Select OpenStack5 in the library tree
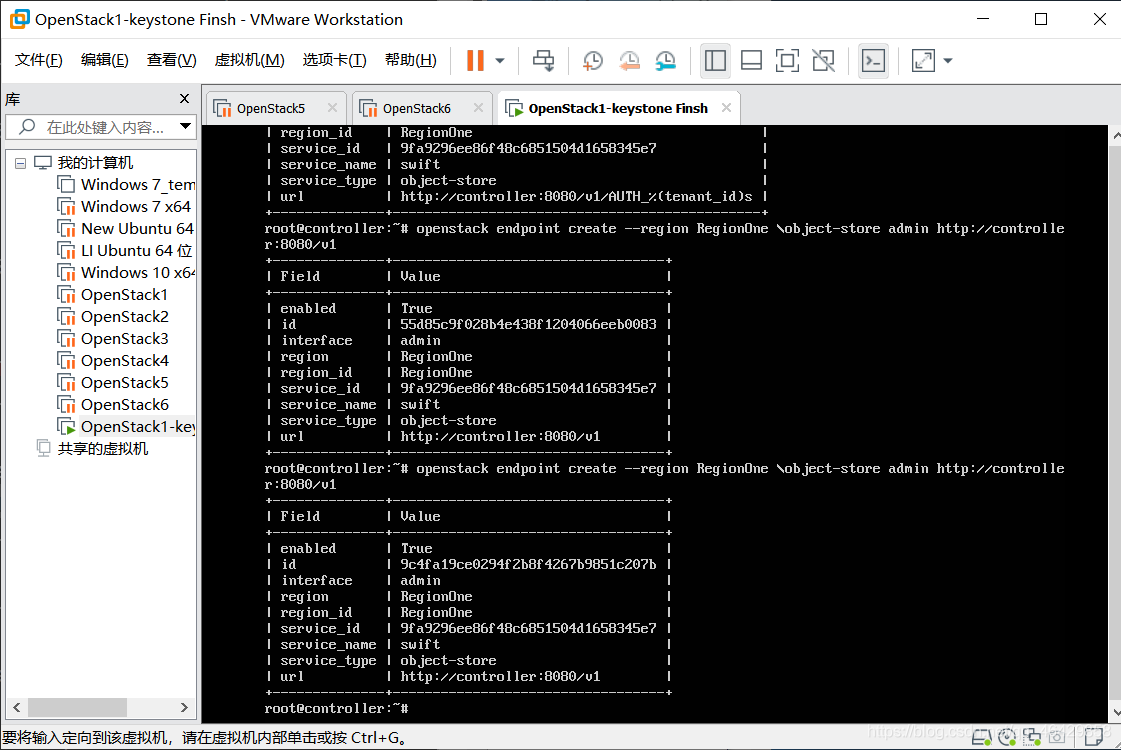The width and height of the screenshot is (1121, 750). [x=124, y=383]
